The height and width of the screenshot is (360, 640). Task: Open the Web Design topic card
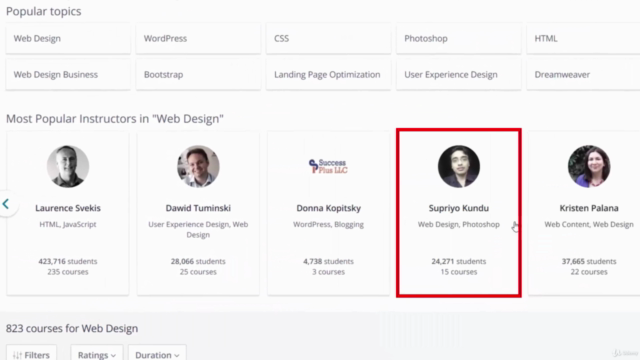[68, 38]
